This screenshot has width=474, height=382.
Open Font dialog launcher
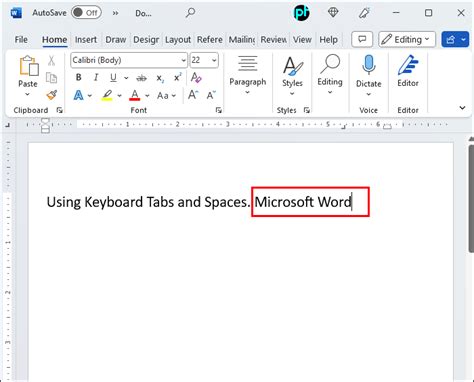click(x=219, y=110)
